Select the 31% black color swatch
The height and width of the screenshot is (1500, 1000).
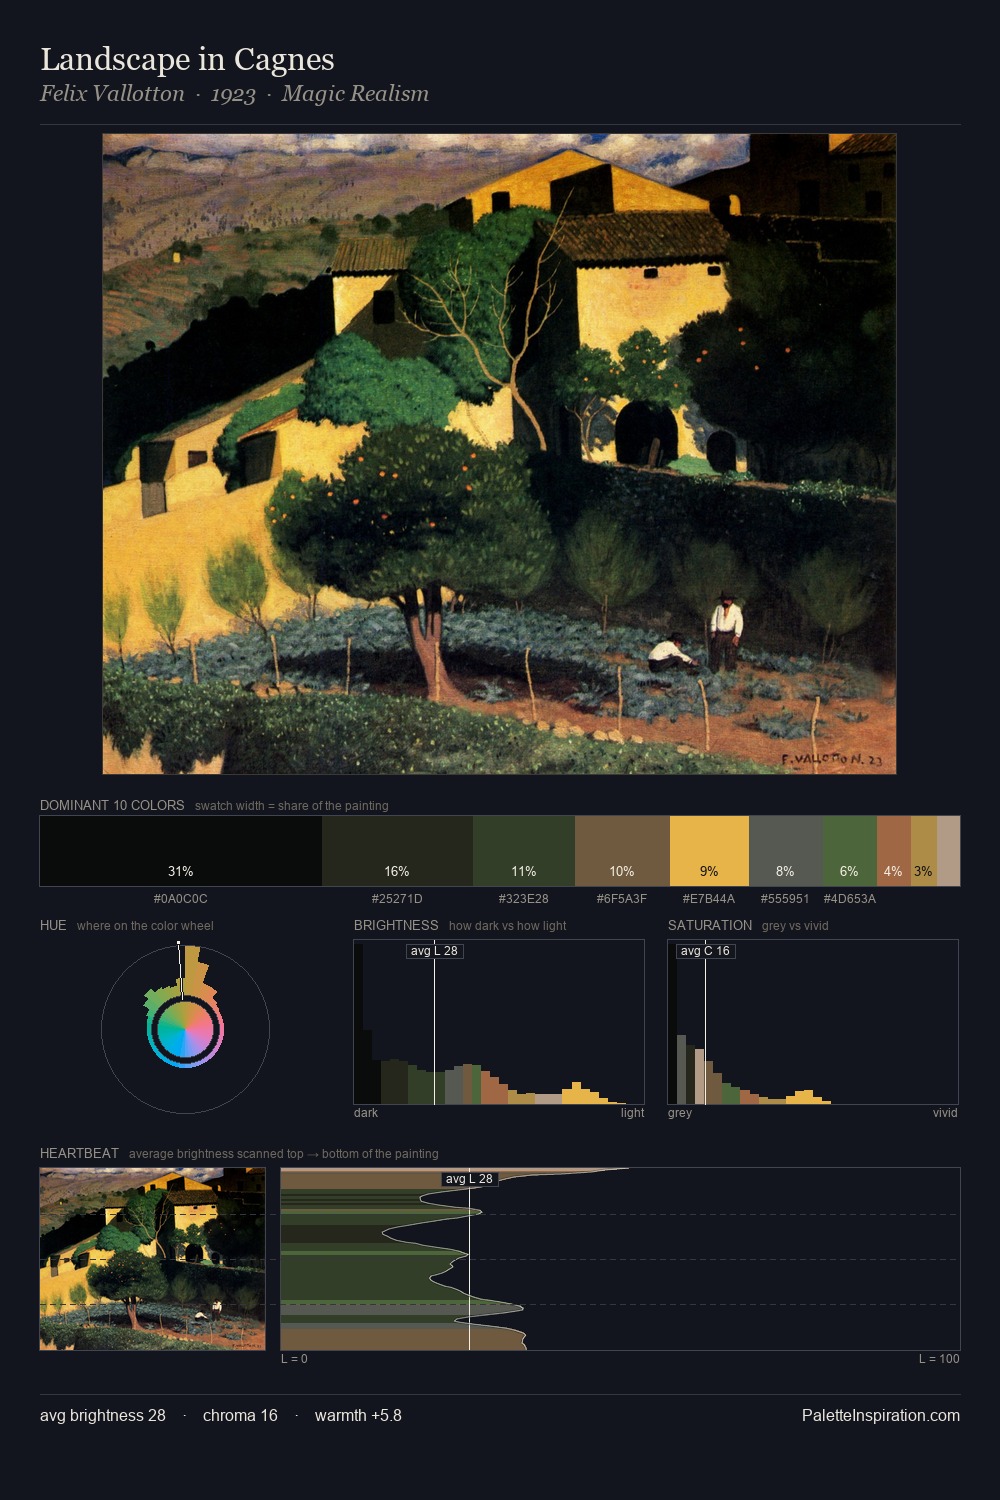(x=181, y=851)
